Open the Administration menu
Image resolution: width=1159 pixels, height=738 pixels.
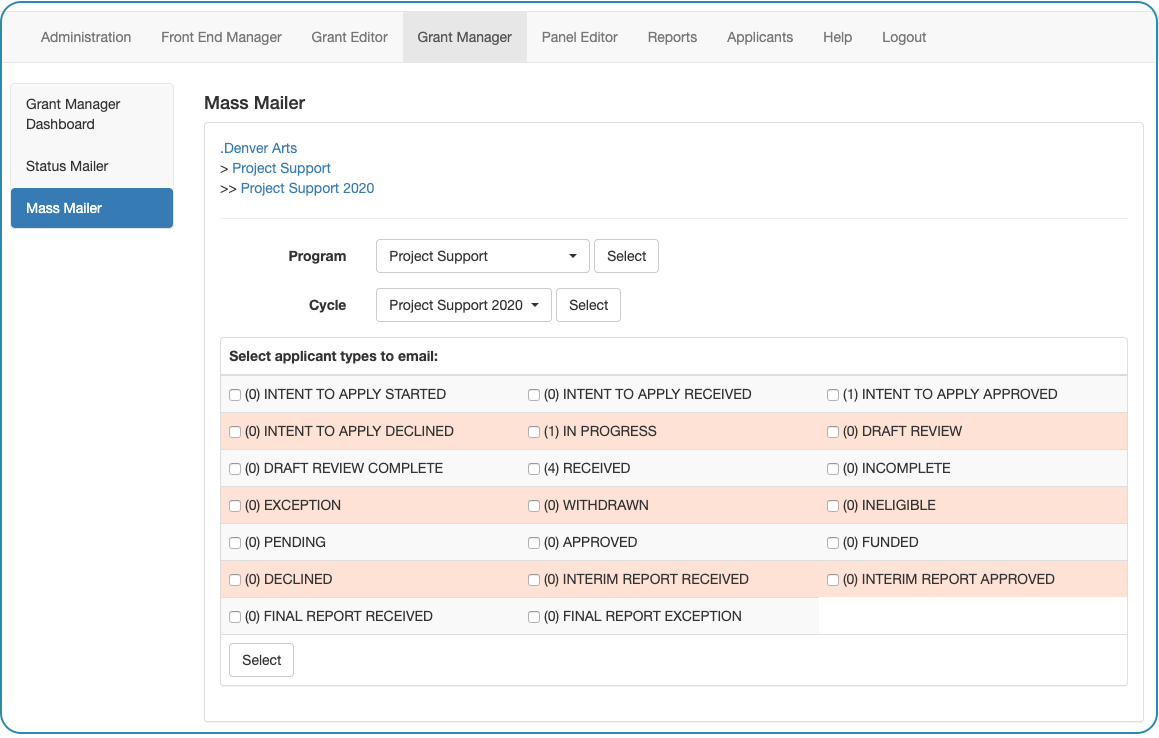point(86,37)
